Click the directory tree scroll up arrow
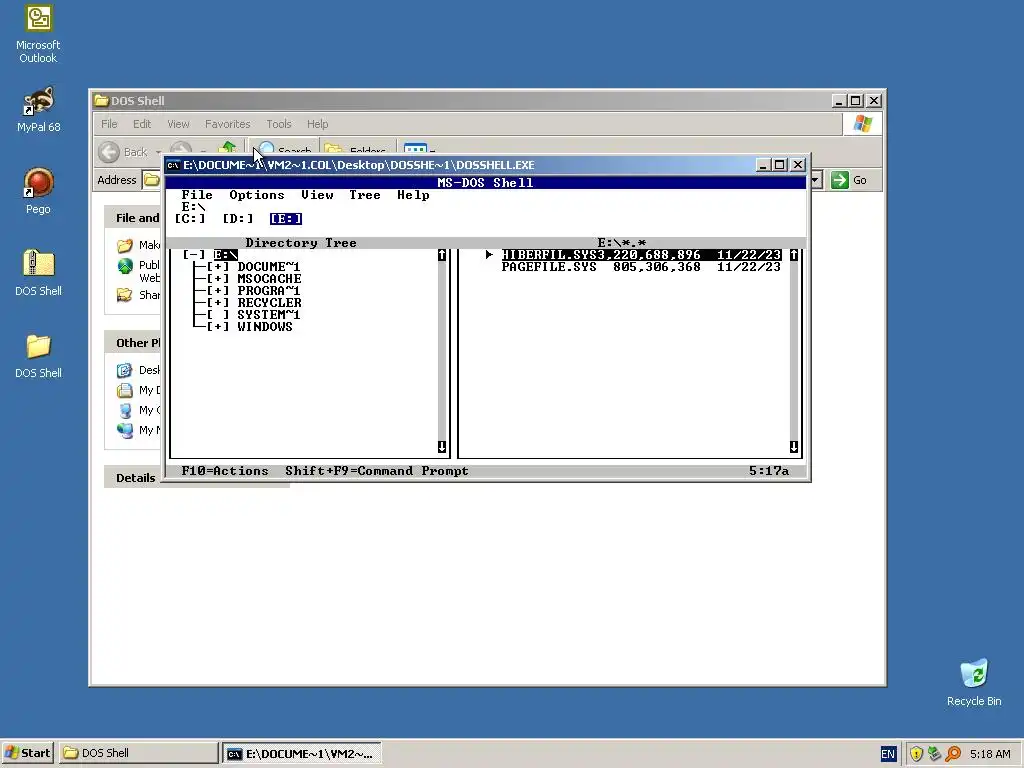 tap(442, 255)
